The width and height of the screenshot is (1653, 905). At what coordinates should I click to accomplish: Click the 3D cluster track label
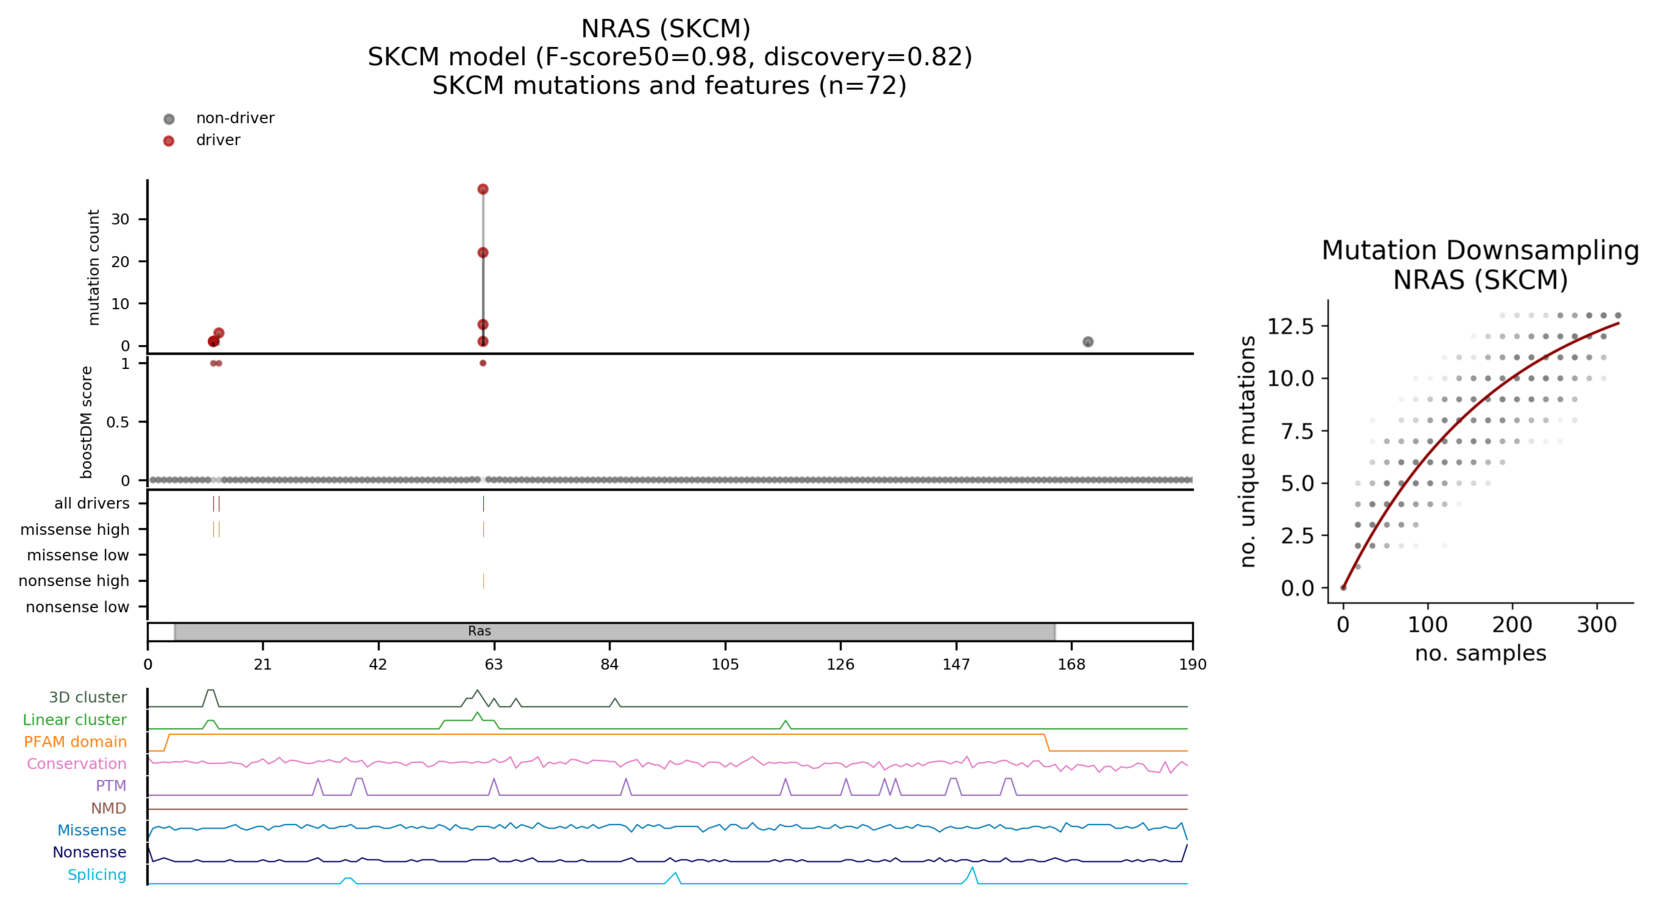point(88,698)
